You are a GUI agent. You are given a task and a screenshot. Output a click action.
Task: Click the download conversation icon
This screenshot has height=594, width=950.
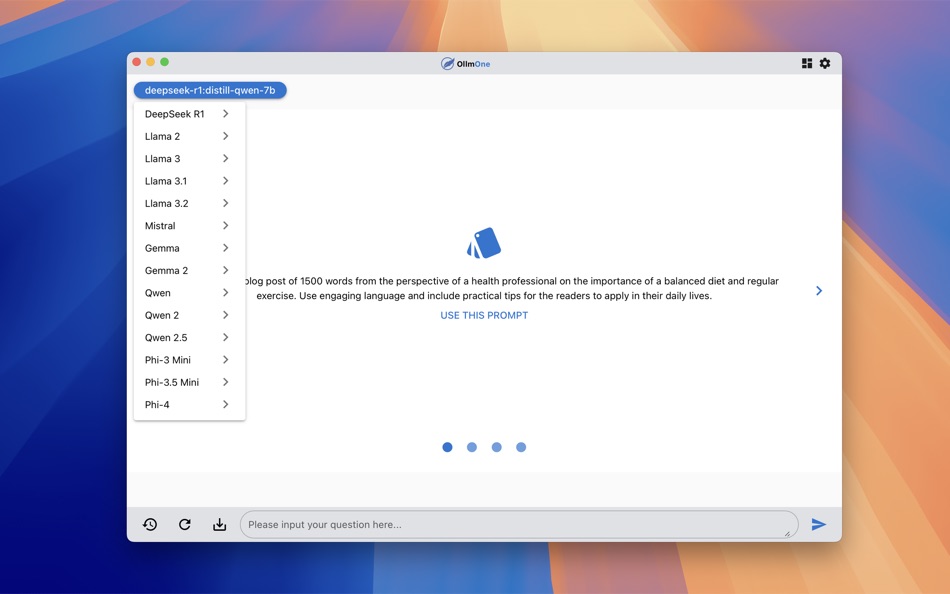click(219, 524)
